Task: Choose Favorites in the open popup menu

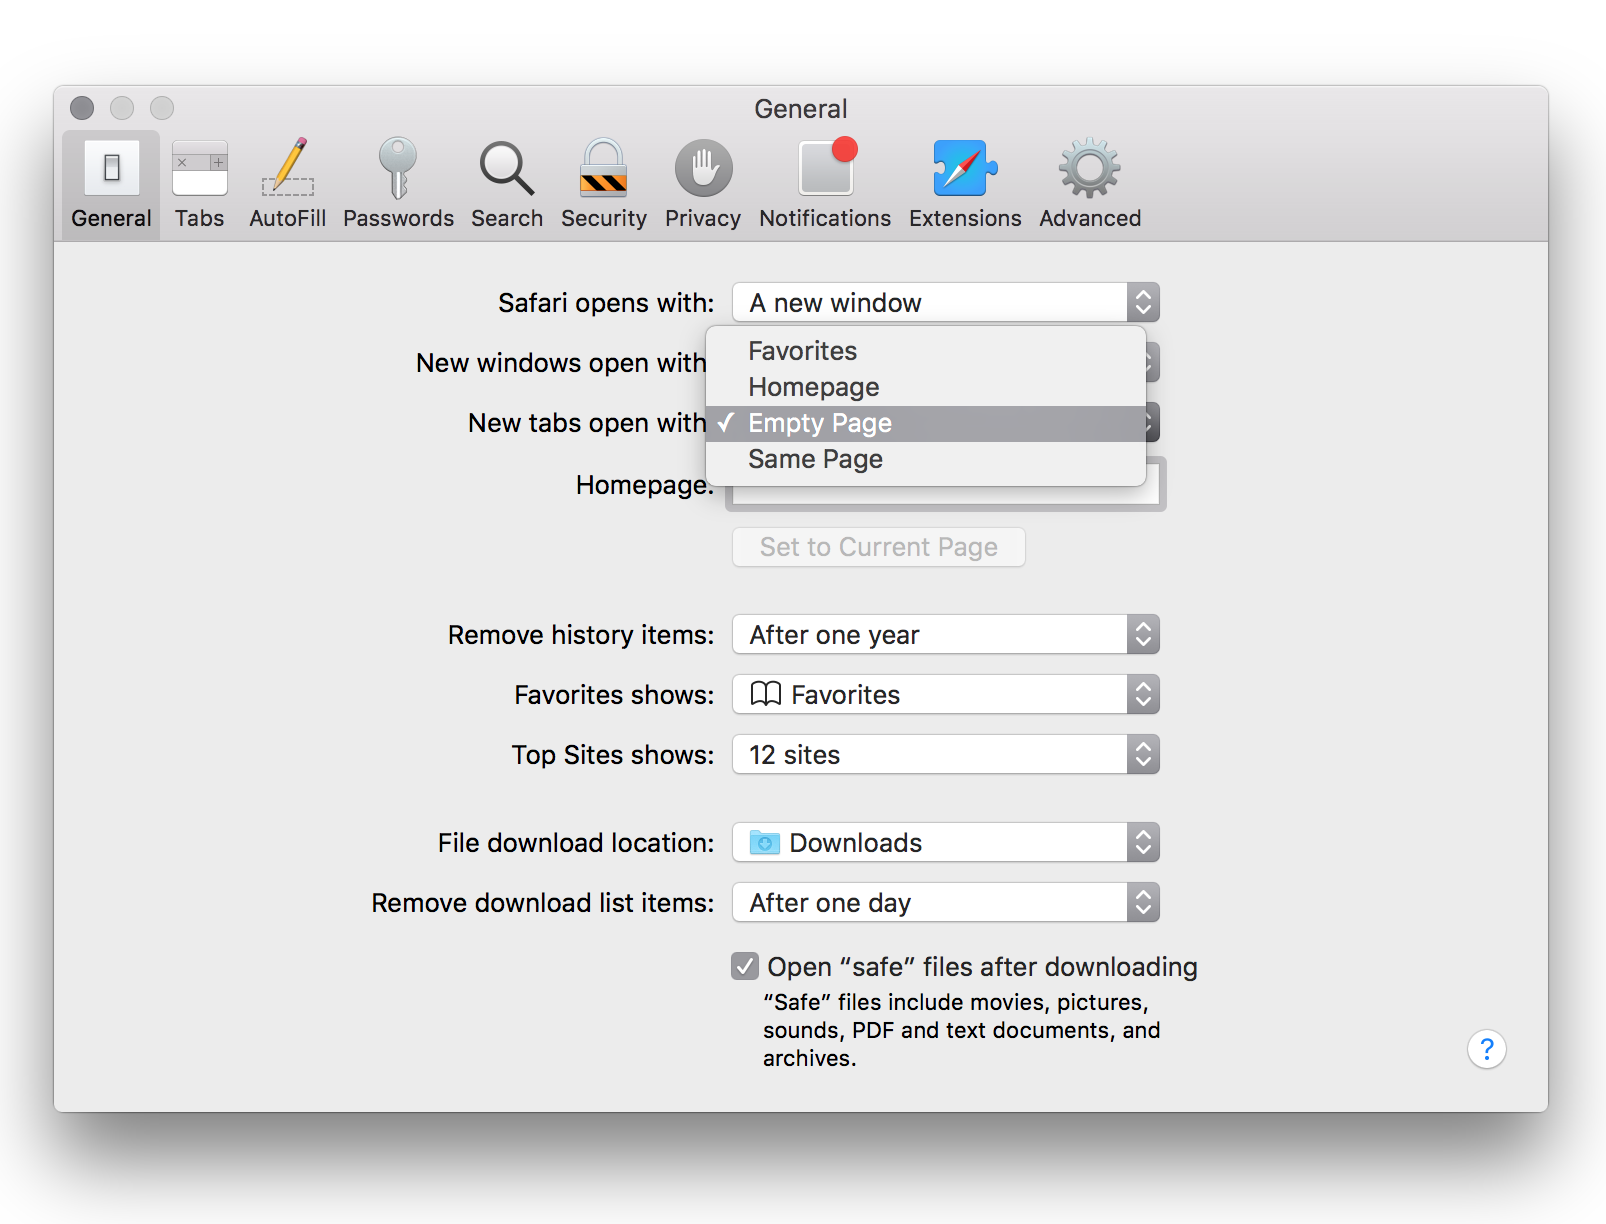Action: coord(926,351)
